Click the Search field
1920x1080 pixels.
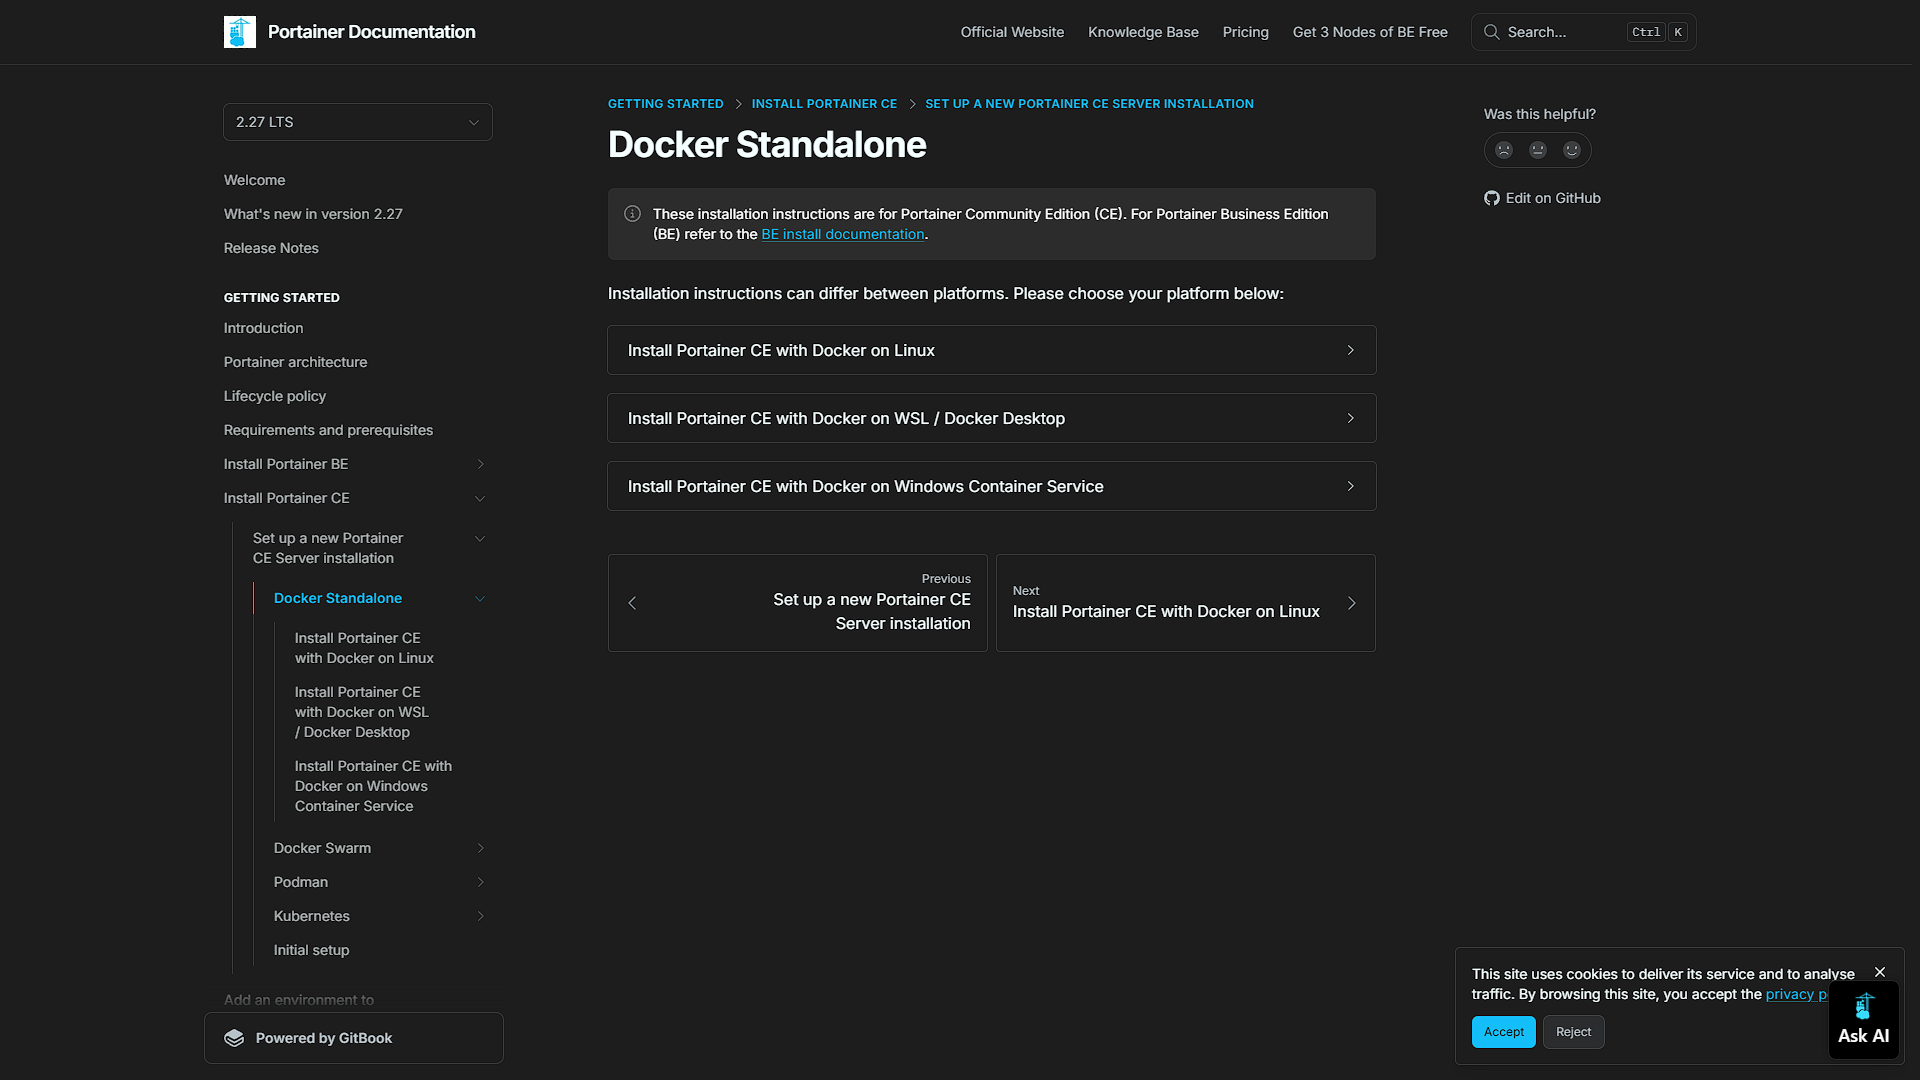(x=1583, y=32)
